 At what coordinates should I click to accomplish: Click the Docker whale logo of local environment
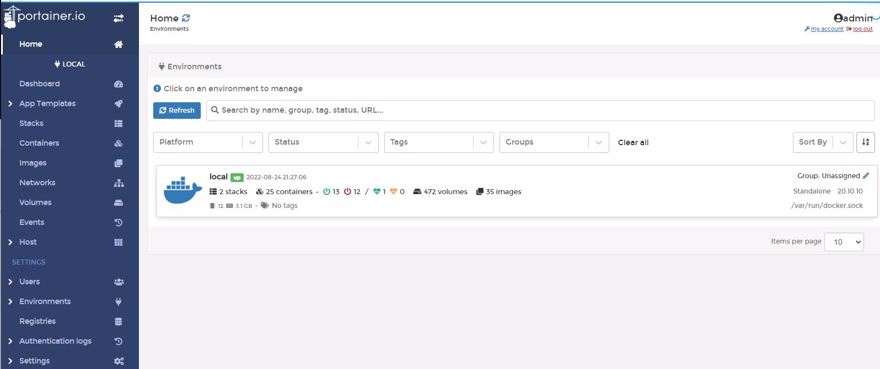182,190
